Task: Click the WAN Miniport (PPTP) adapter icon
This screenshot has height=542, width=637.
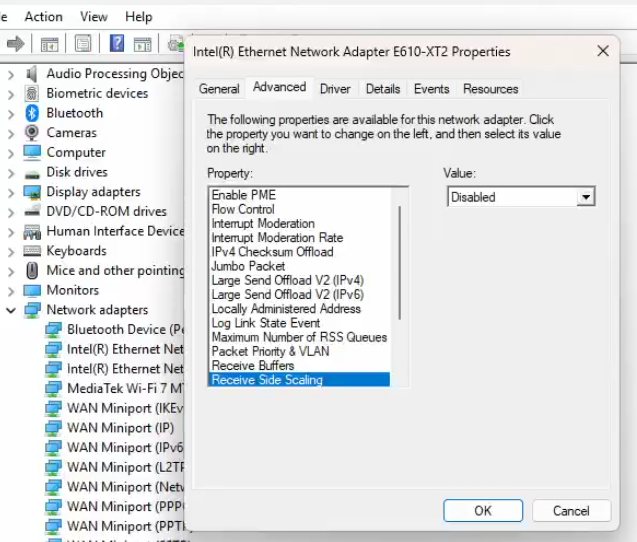Action: [x=53, y=526]
